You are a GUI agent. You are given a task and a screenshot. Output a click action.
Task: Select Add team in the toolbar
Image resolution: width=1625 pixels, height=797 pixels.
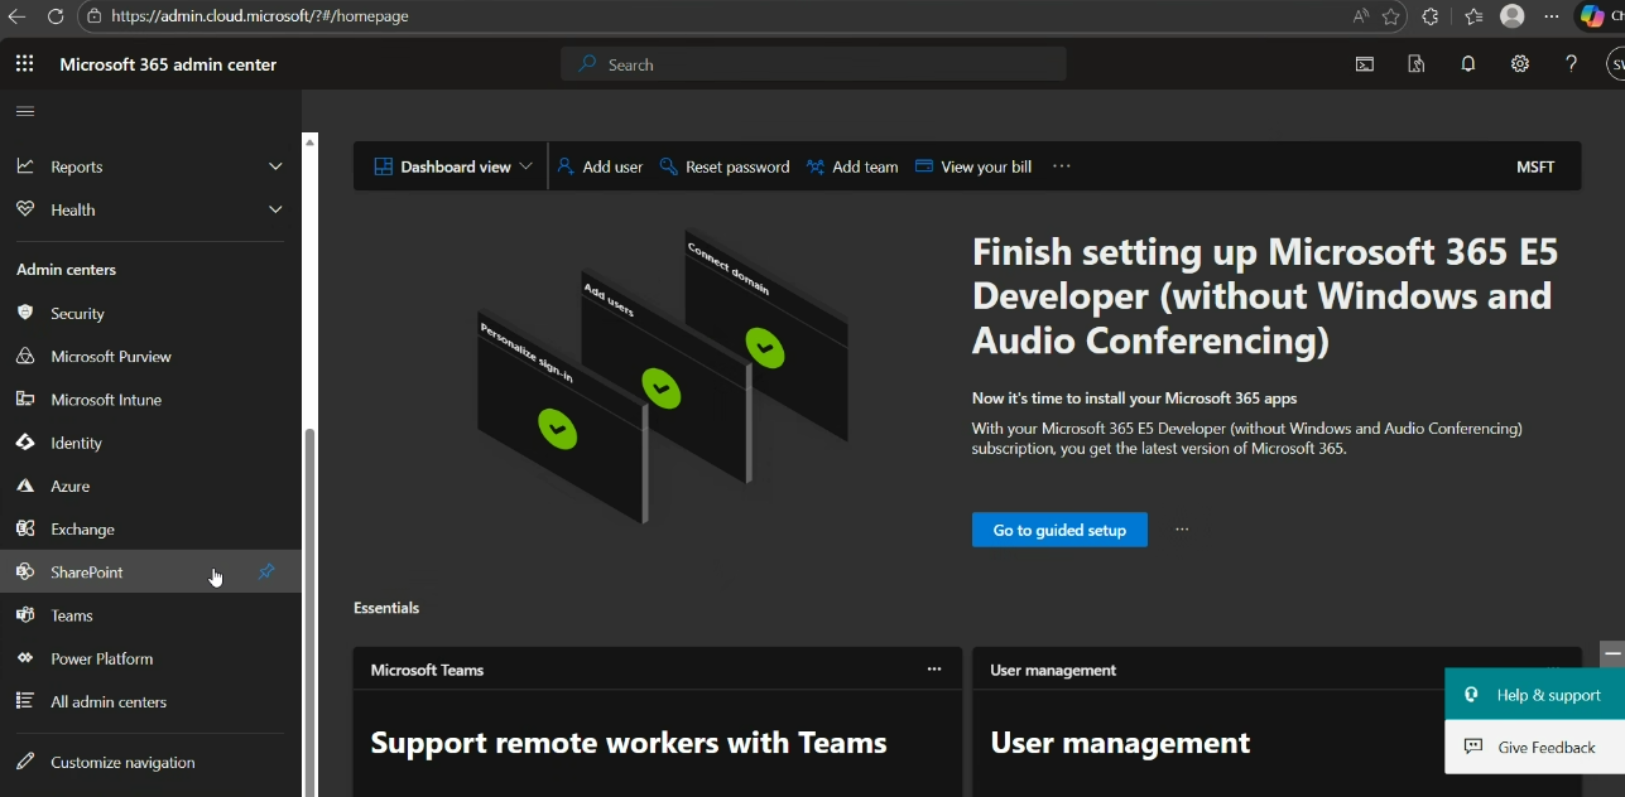[852, 166]
